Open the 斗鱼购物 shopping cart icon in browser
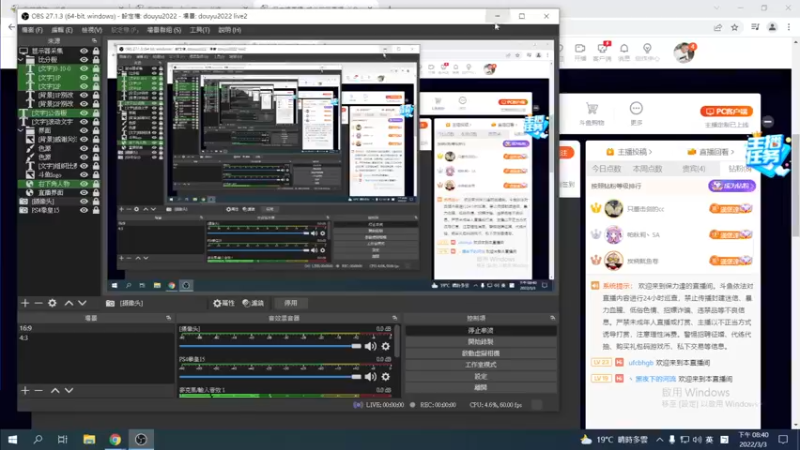The image size is (800, 450). pos(592,109)
